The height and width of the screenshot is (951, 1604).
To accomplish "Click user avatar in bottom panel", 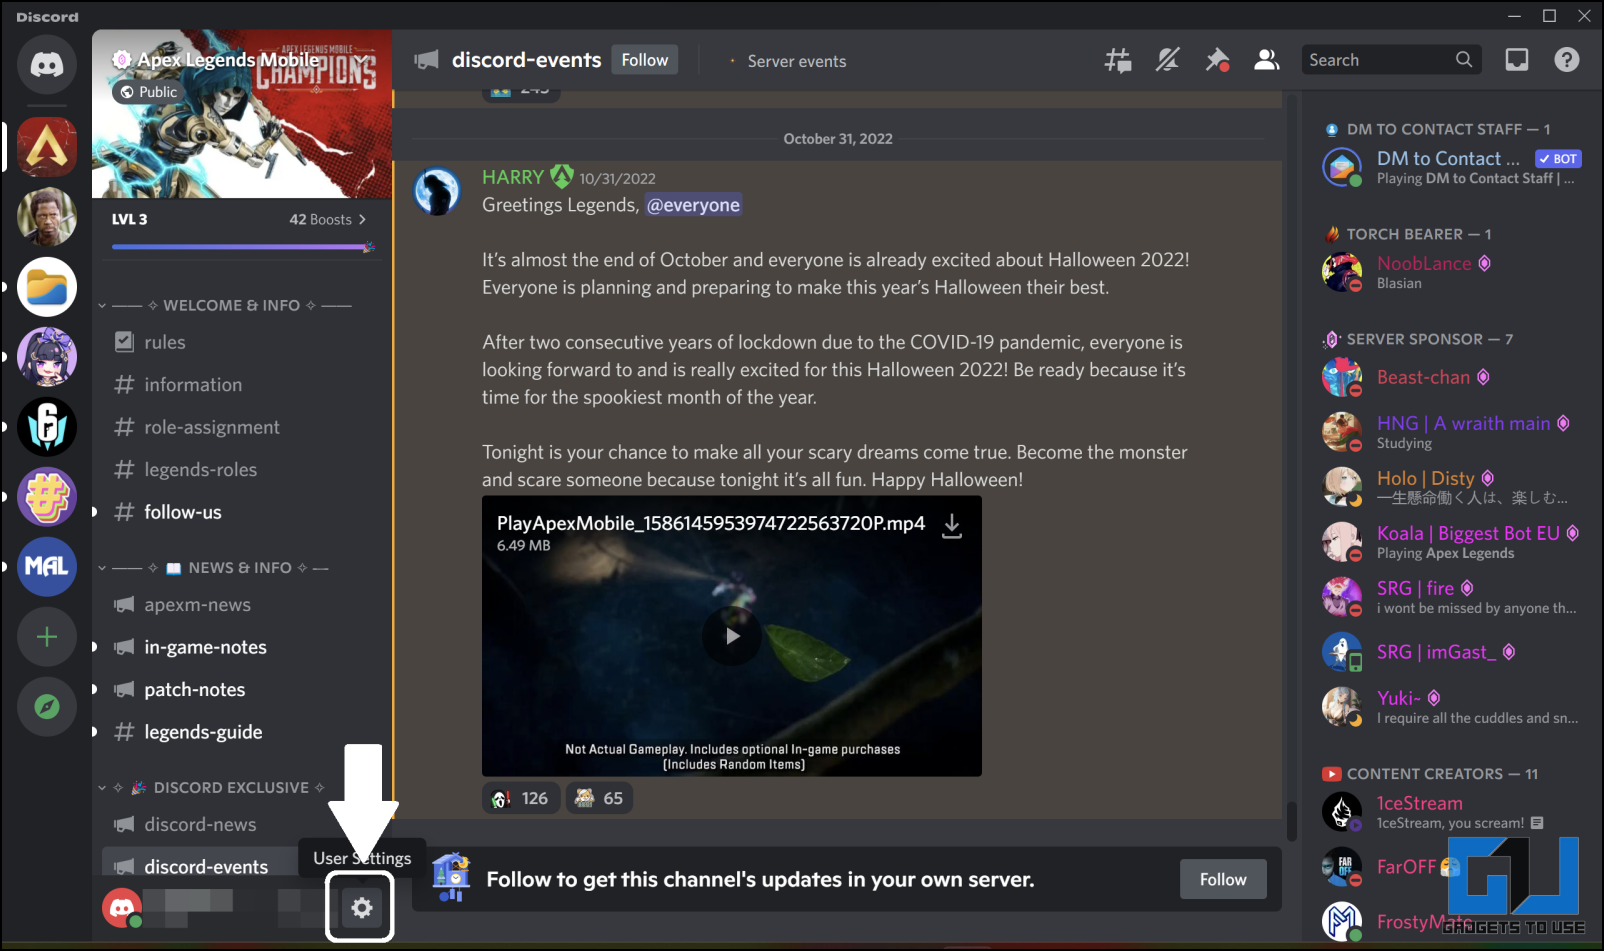I will (x=122, y=908).
